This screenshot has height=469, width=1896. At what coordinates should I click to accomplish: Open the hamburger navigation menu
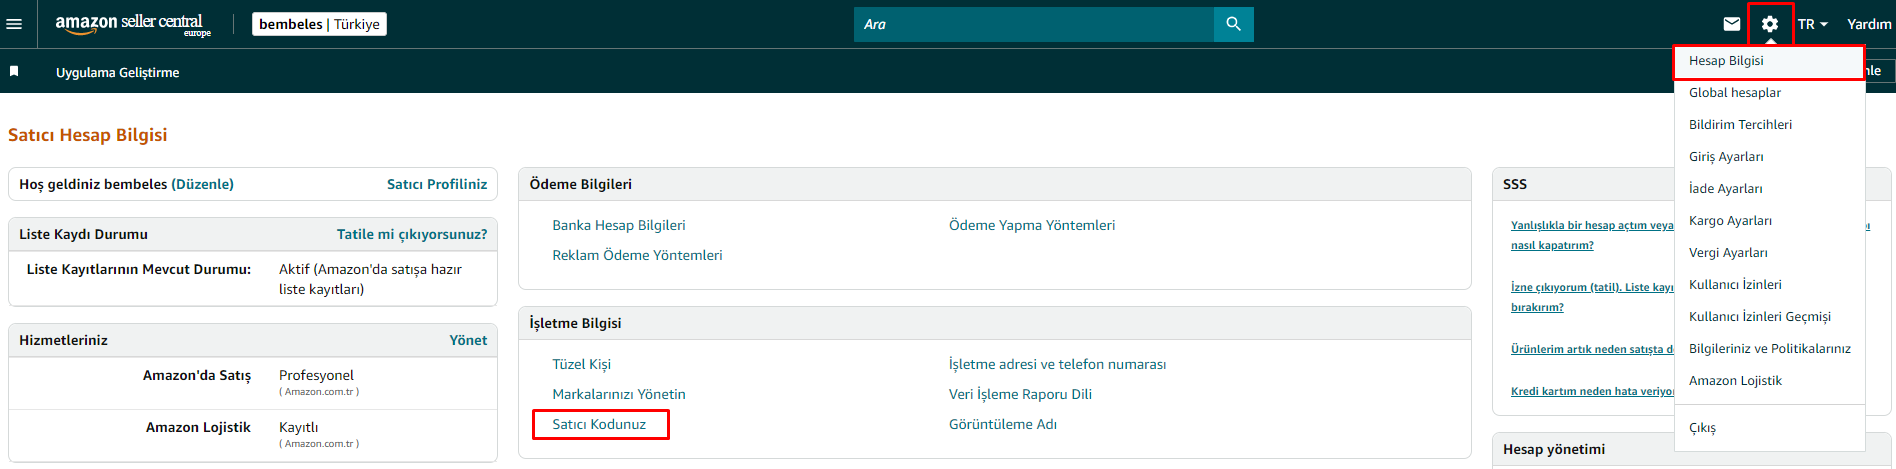(x=14, y=24)
